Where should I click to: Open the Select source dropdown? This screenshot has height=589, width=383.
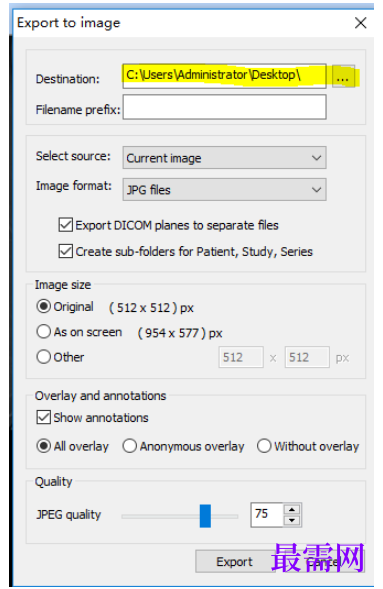(224, 157)
